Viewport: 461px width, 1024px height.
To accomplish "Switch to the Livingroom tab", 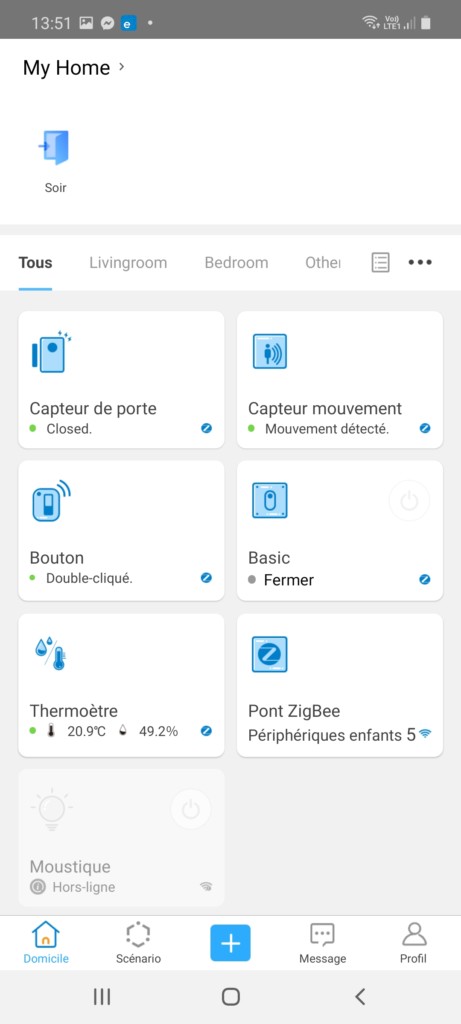I will click(128, 263).
